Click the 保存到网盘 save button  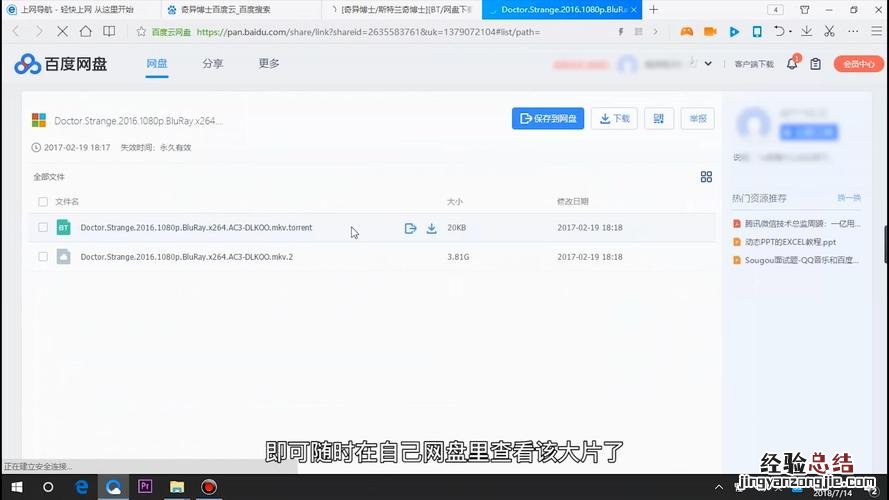[548, 119]
